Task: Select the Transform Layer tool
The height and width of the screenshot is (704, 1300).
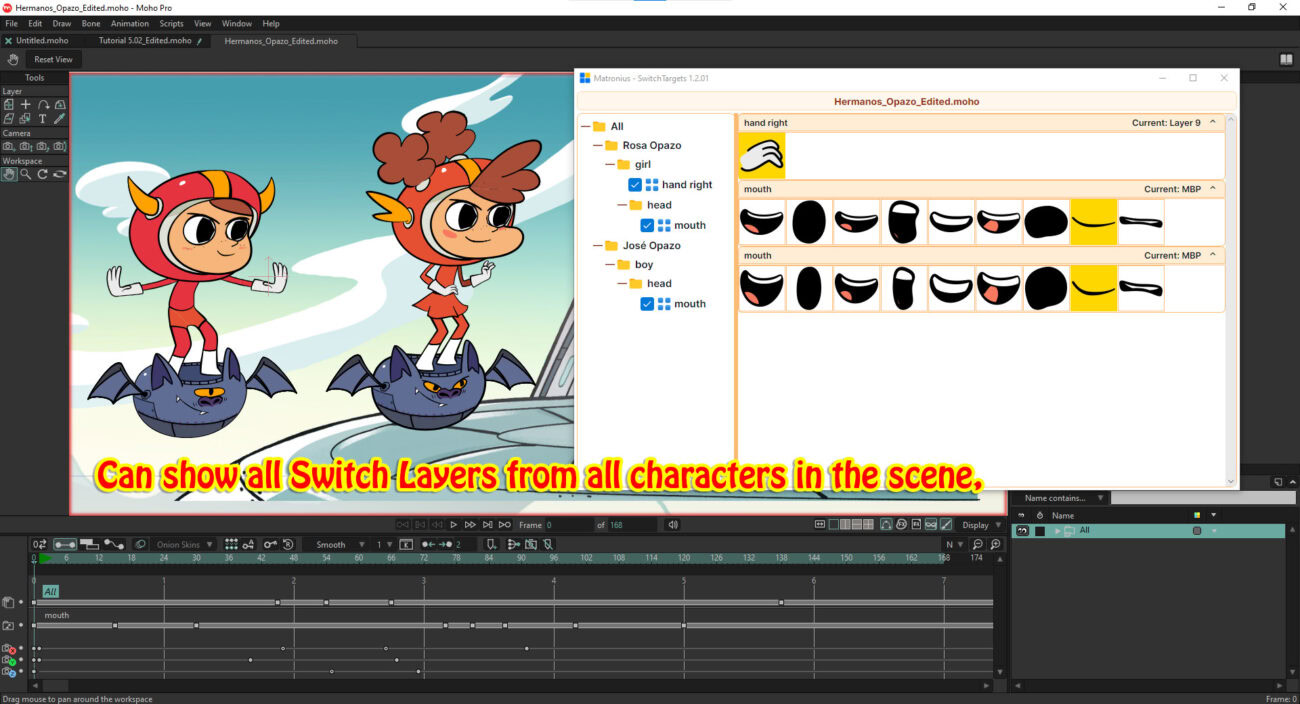Action: (8, 104)
